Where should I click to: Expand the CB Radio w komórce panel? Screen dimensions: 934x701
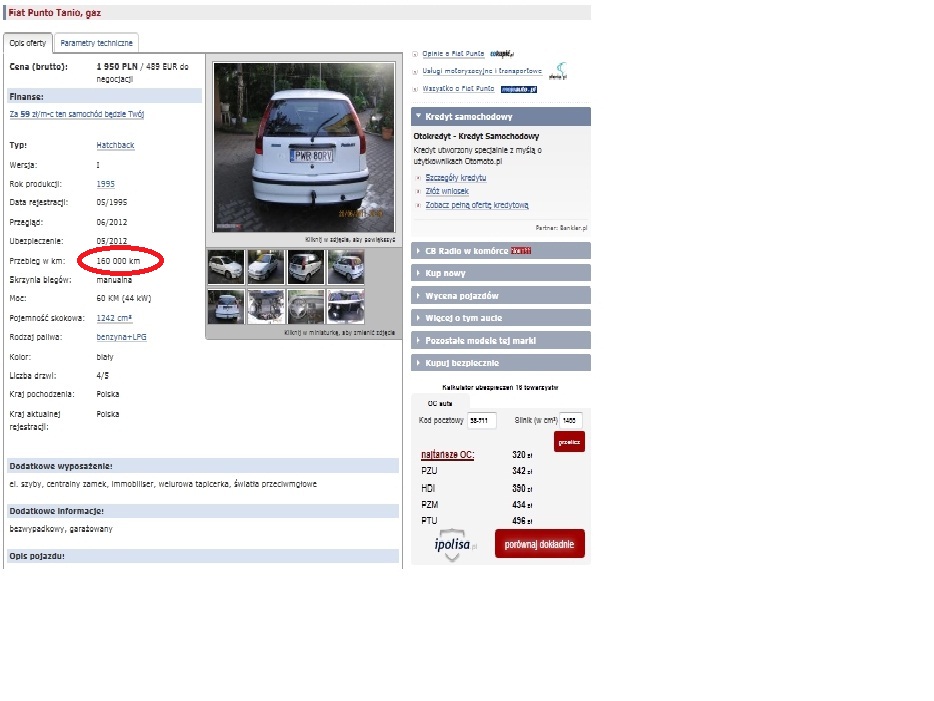point(501,251)
